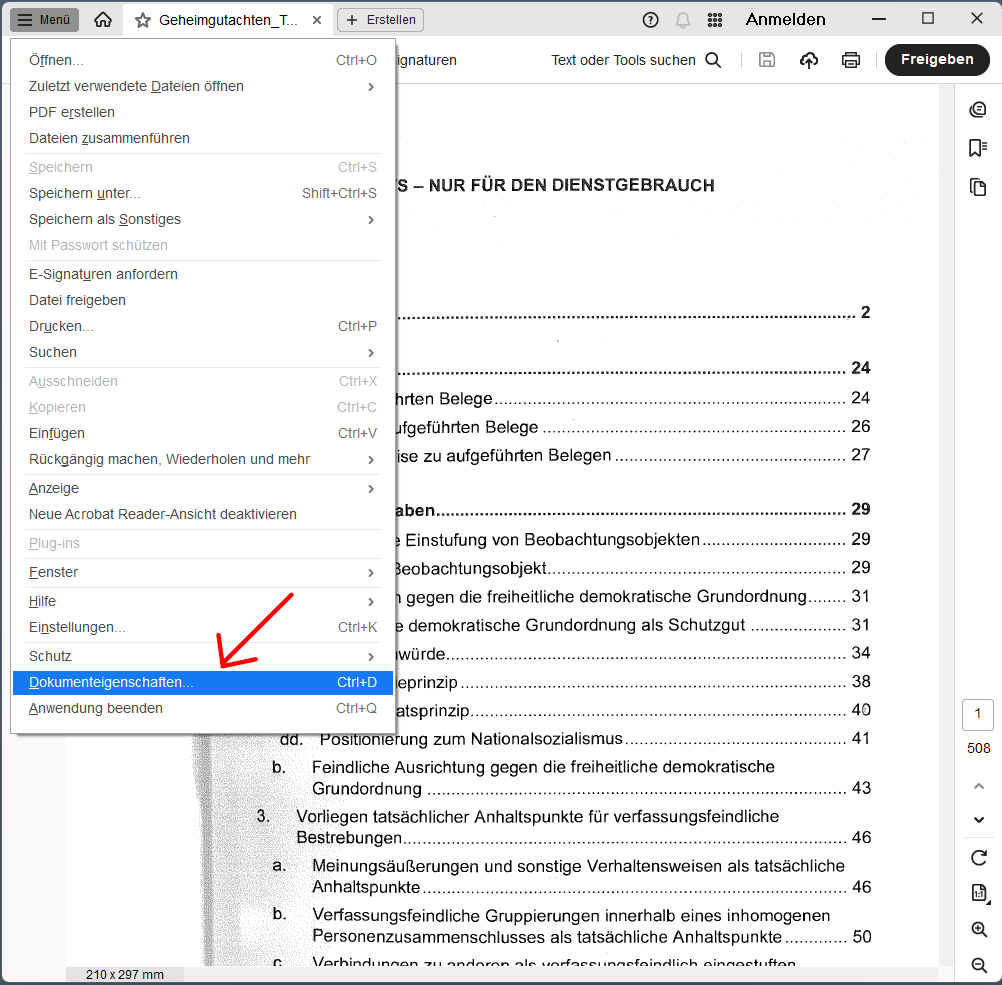The width and height of the screenshot is (1002, 985).
Task: Click the page number input field
Action: (978, 714)
